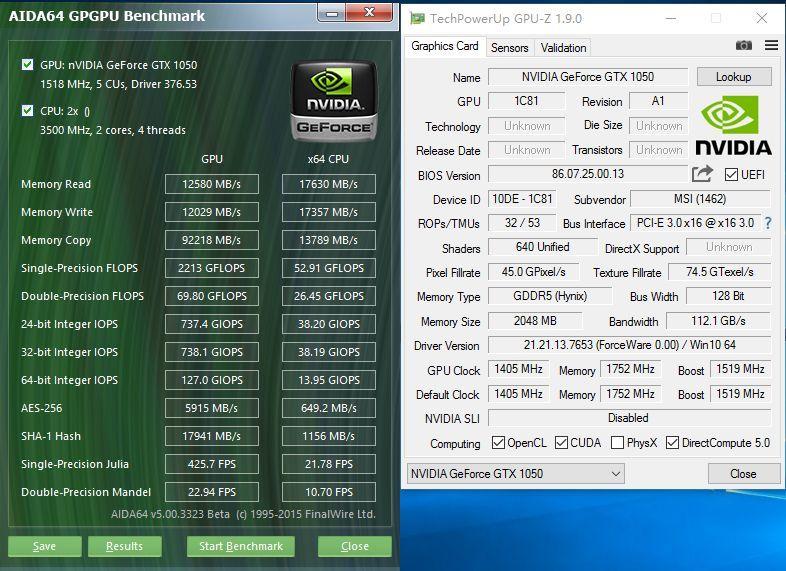The width and height of the screenshot is (786, 571).
Task: Toggle the UEFI checkbox
Action: point(731,174)
